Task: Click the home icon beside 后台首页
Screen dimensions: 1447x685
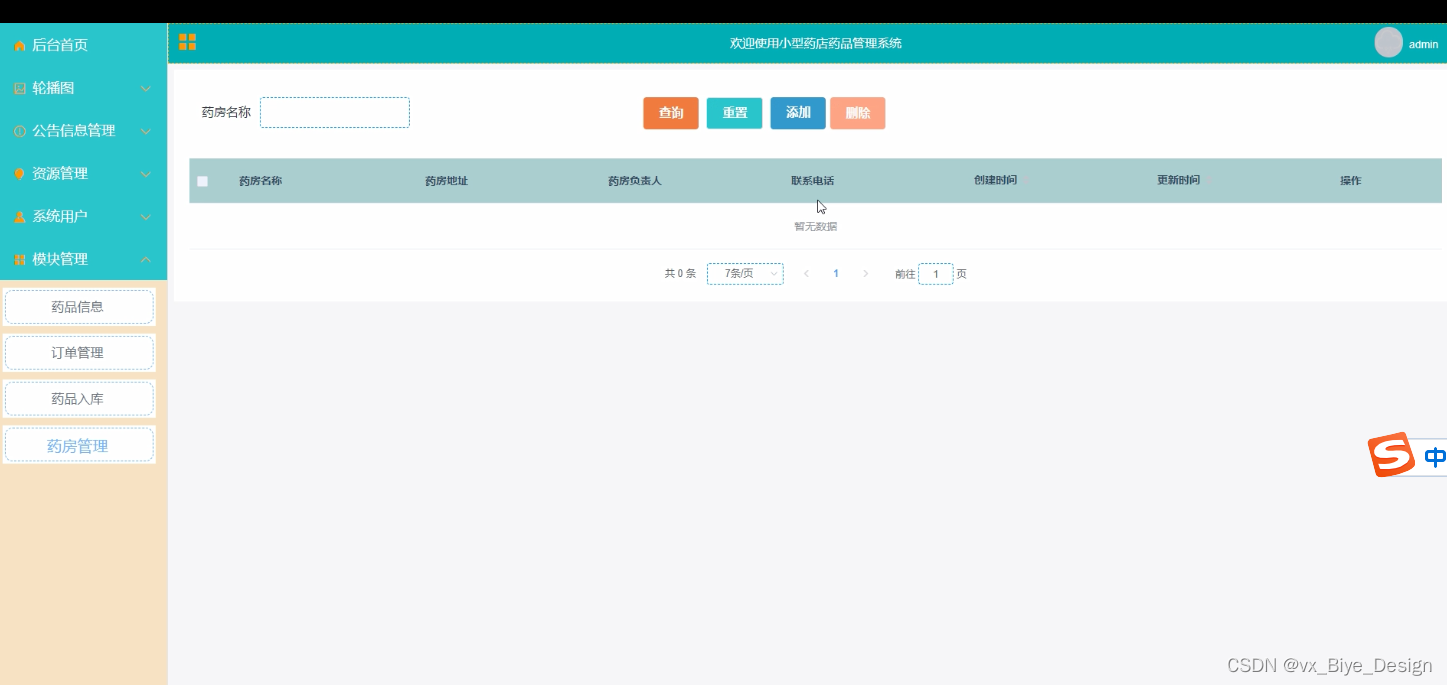Action: 20,46
